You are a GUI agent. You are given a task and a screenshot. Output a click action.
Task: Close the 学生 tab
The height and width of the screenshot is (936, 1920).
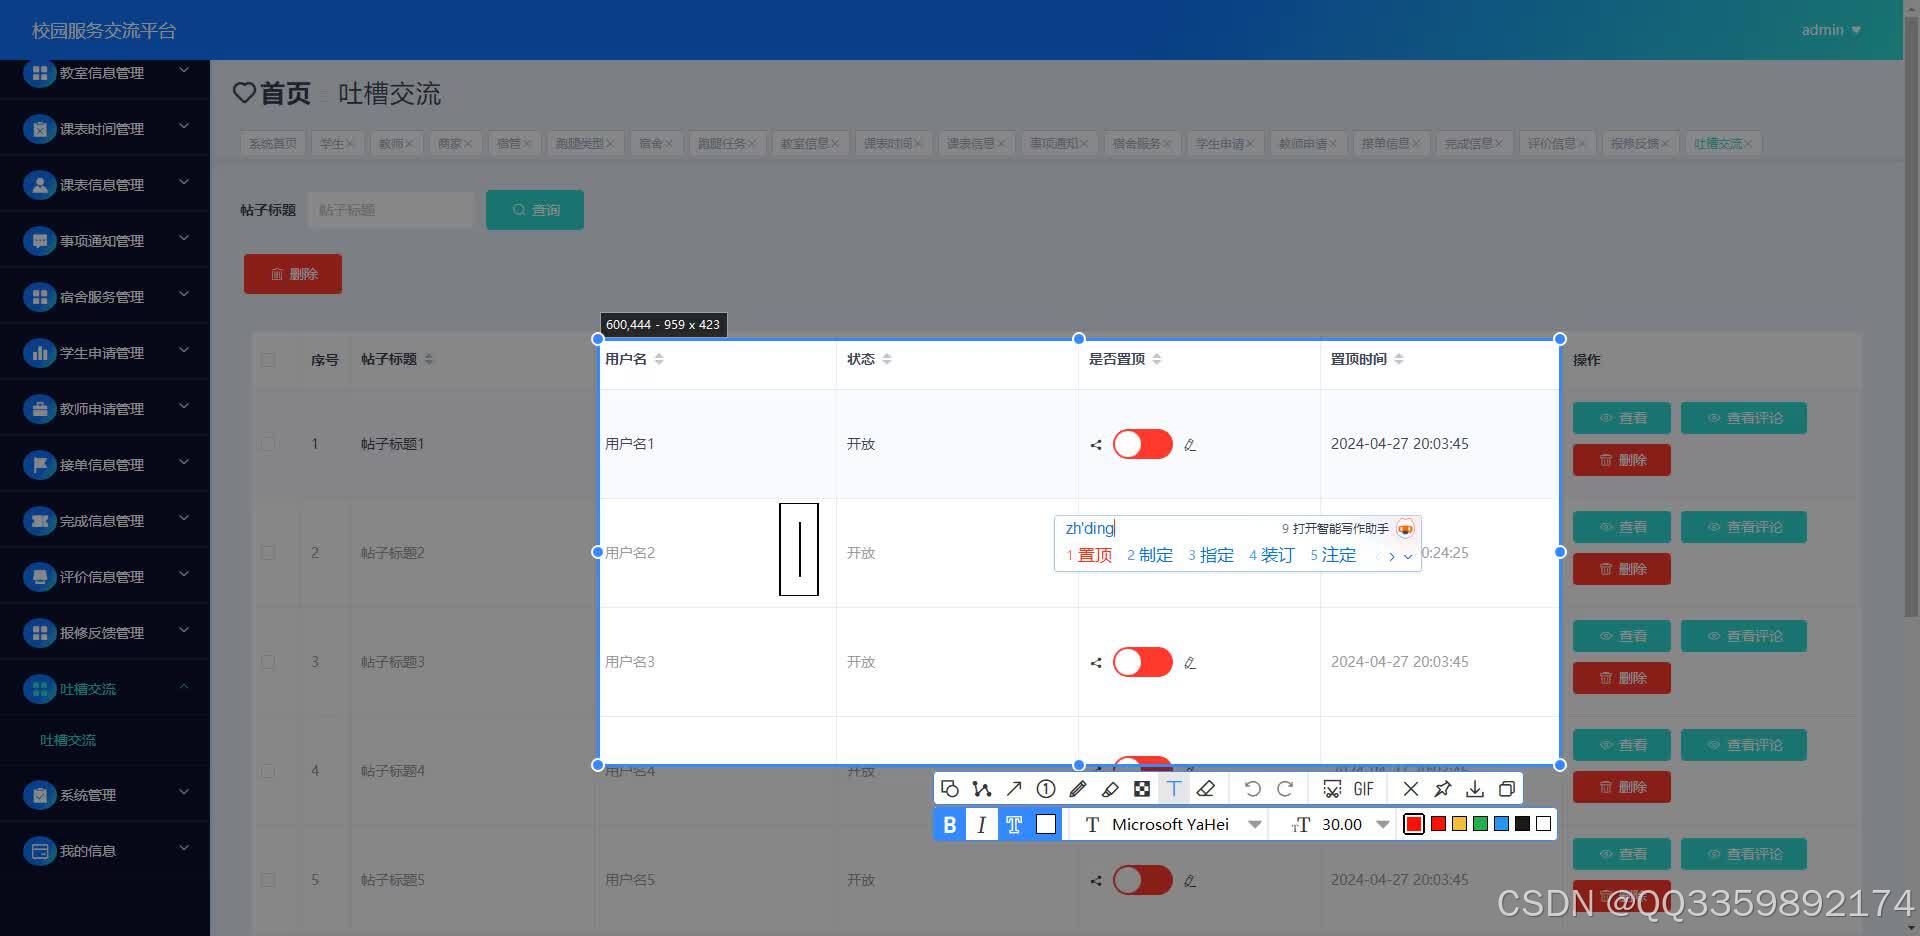350,144
